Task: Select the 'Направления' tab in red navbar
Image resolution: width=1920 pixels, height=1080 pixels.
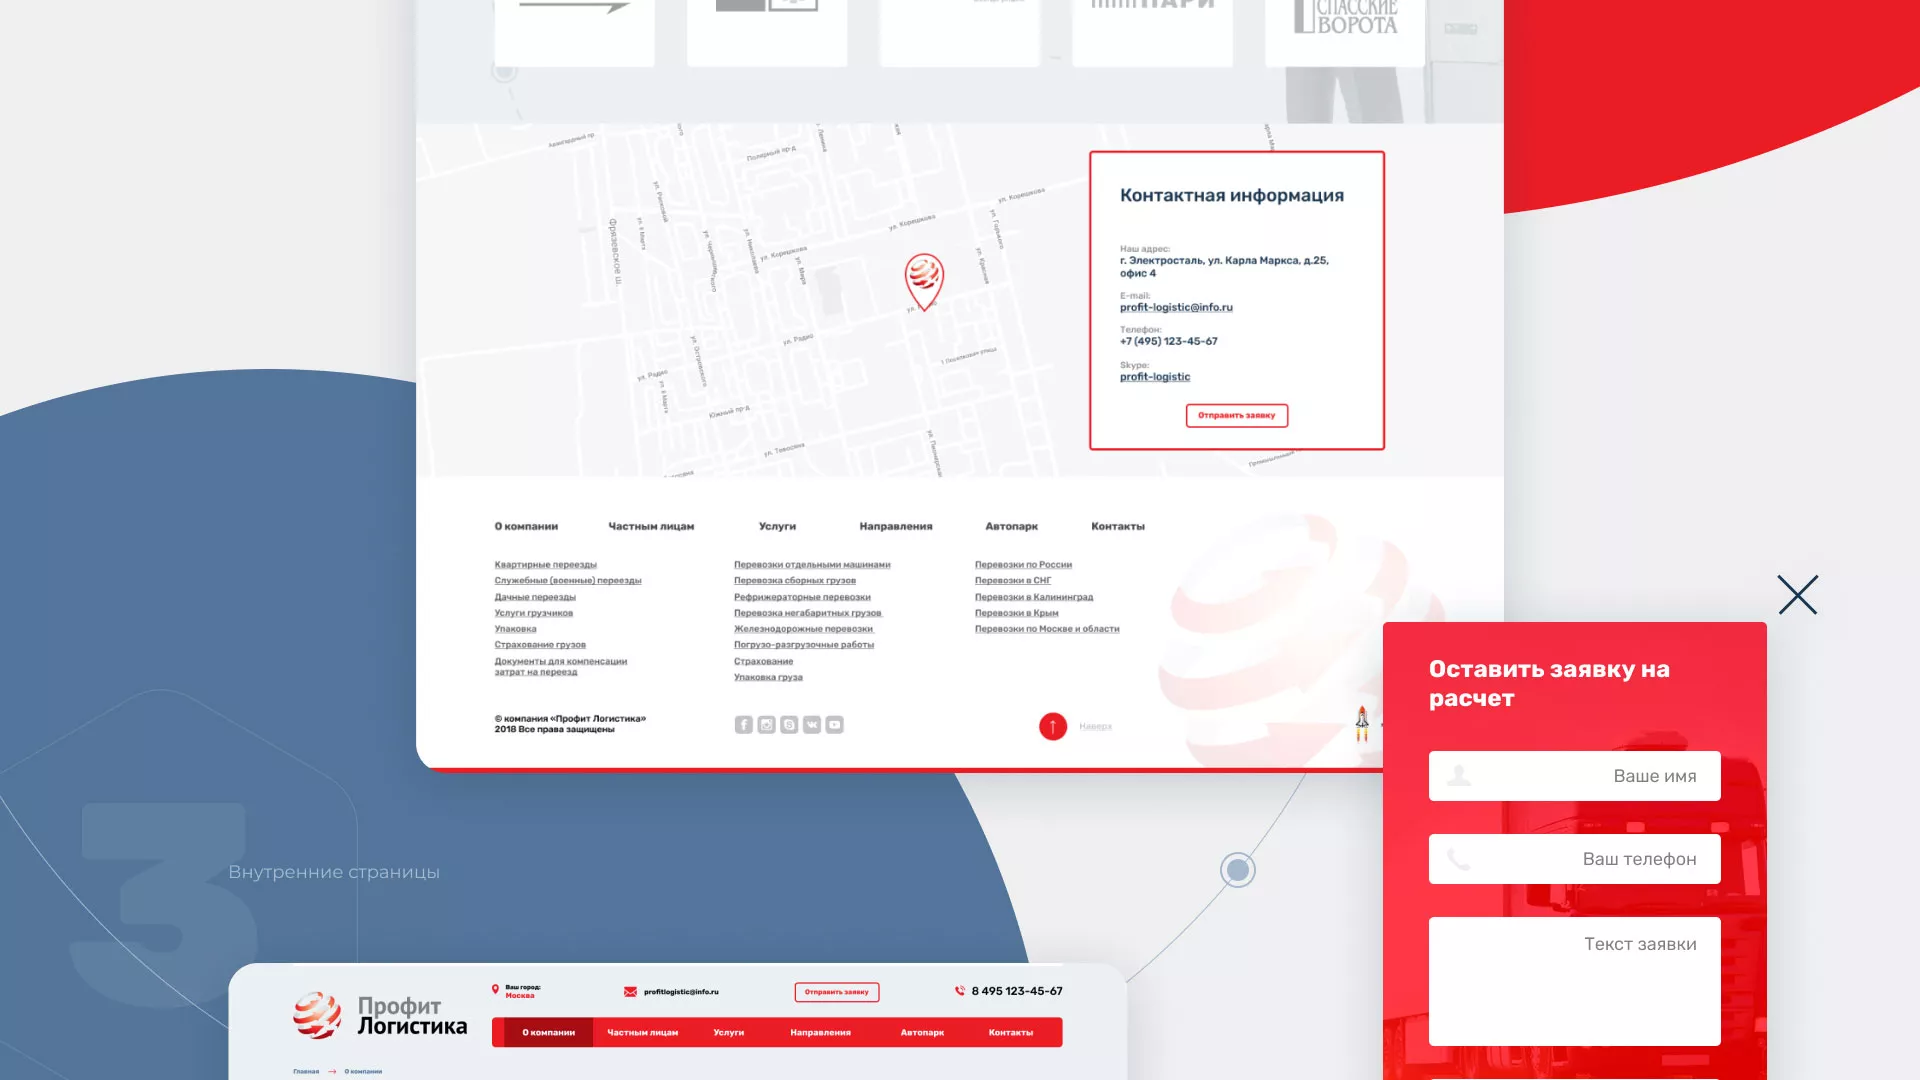Action: click(822, 1032)
